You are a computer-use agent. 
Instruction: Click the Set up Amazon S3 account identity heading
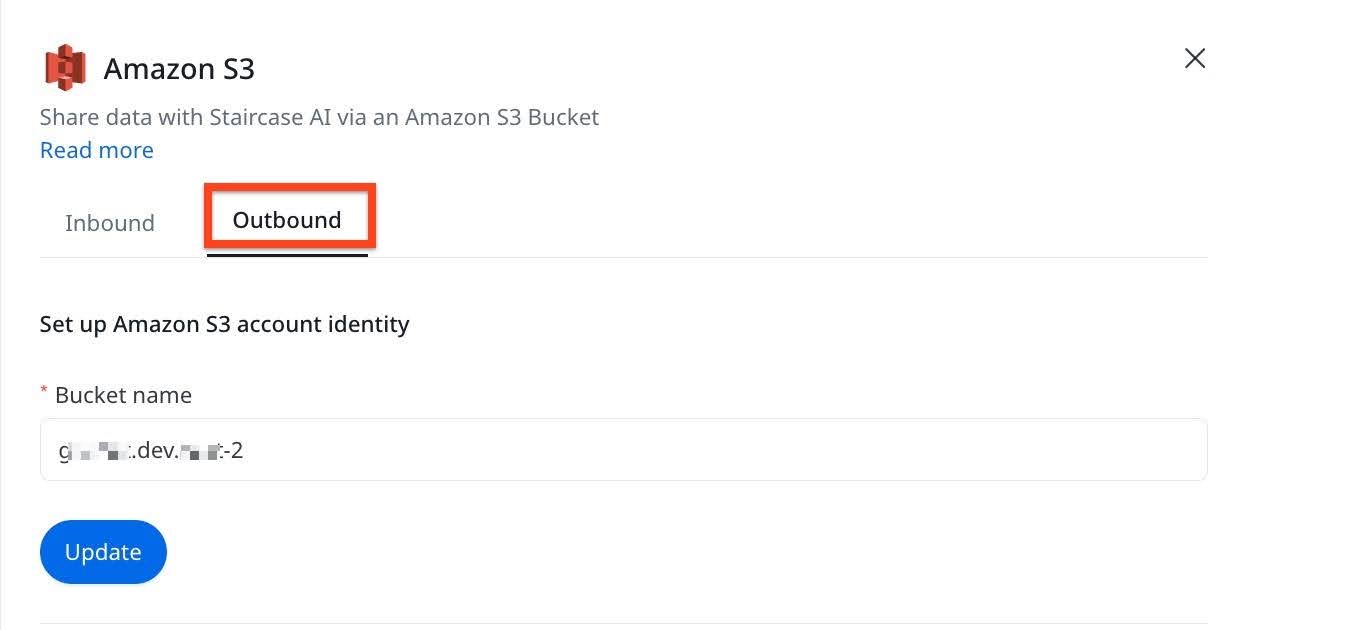[x=224, y=324]
